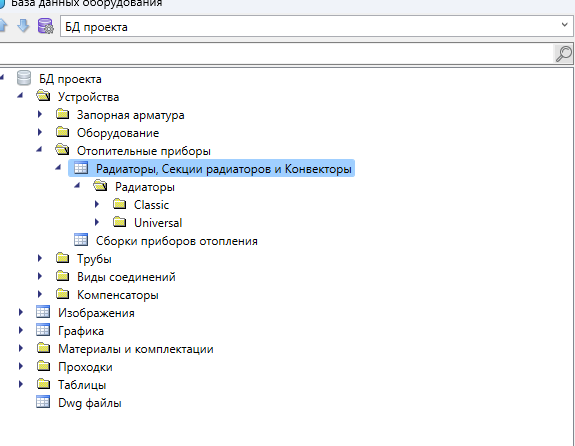Click the magnifier search icon
Screen dimensions: 575x446
click(x=563, y=54)
